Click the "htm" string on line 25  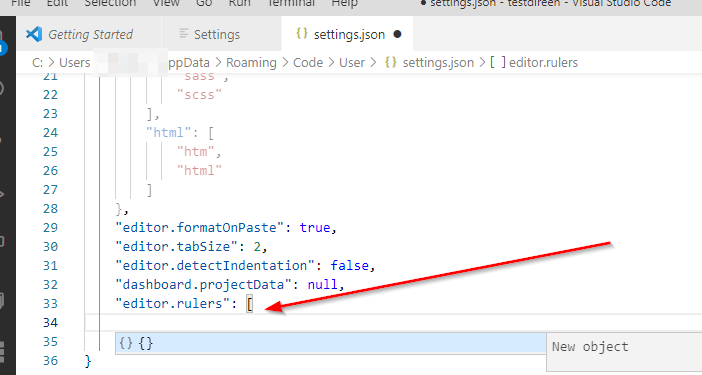pyautogui.click(x=196, y=152)
